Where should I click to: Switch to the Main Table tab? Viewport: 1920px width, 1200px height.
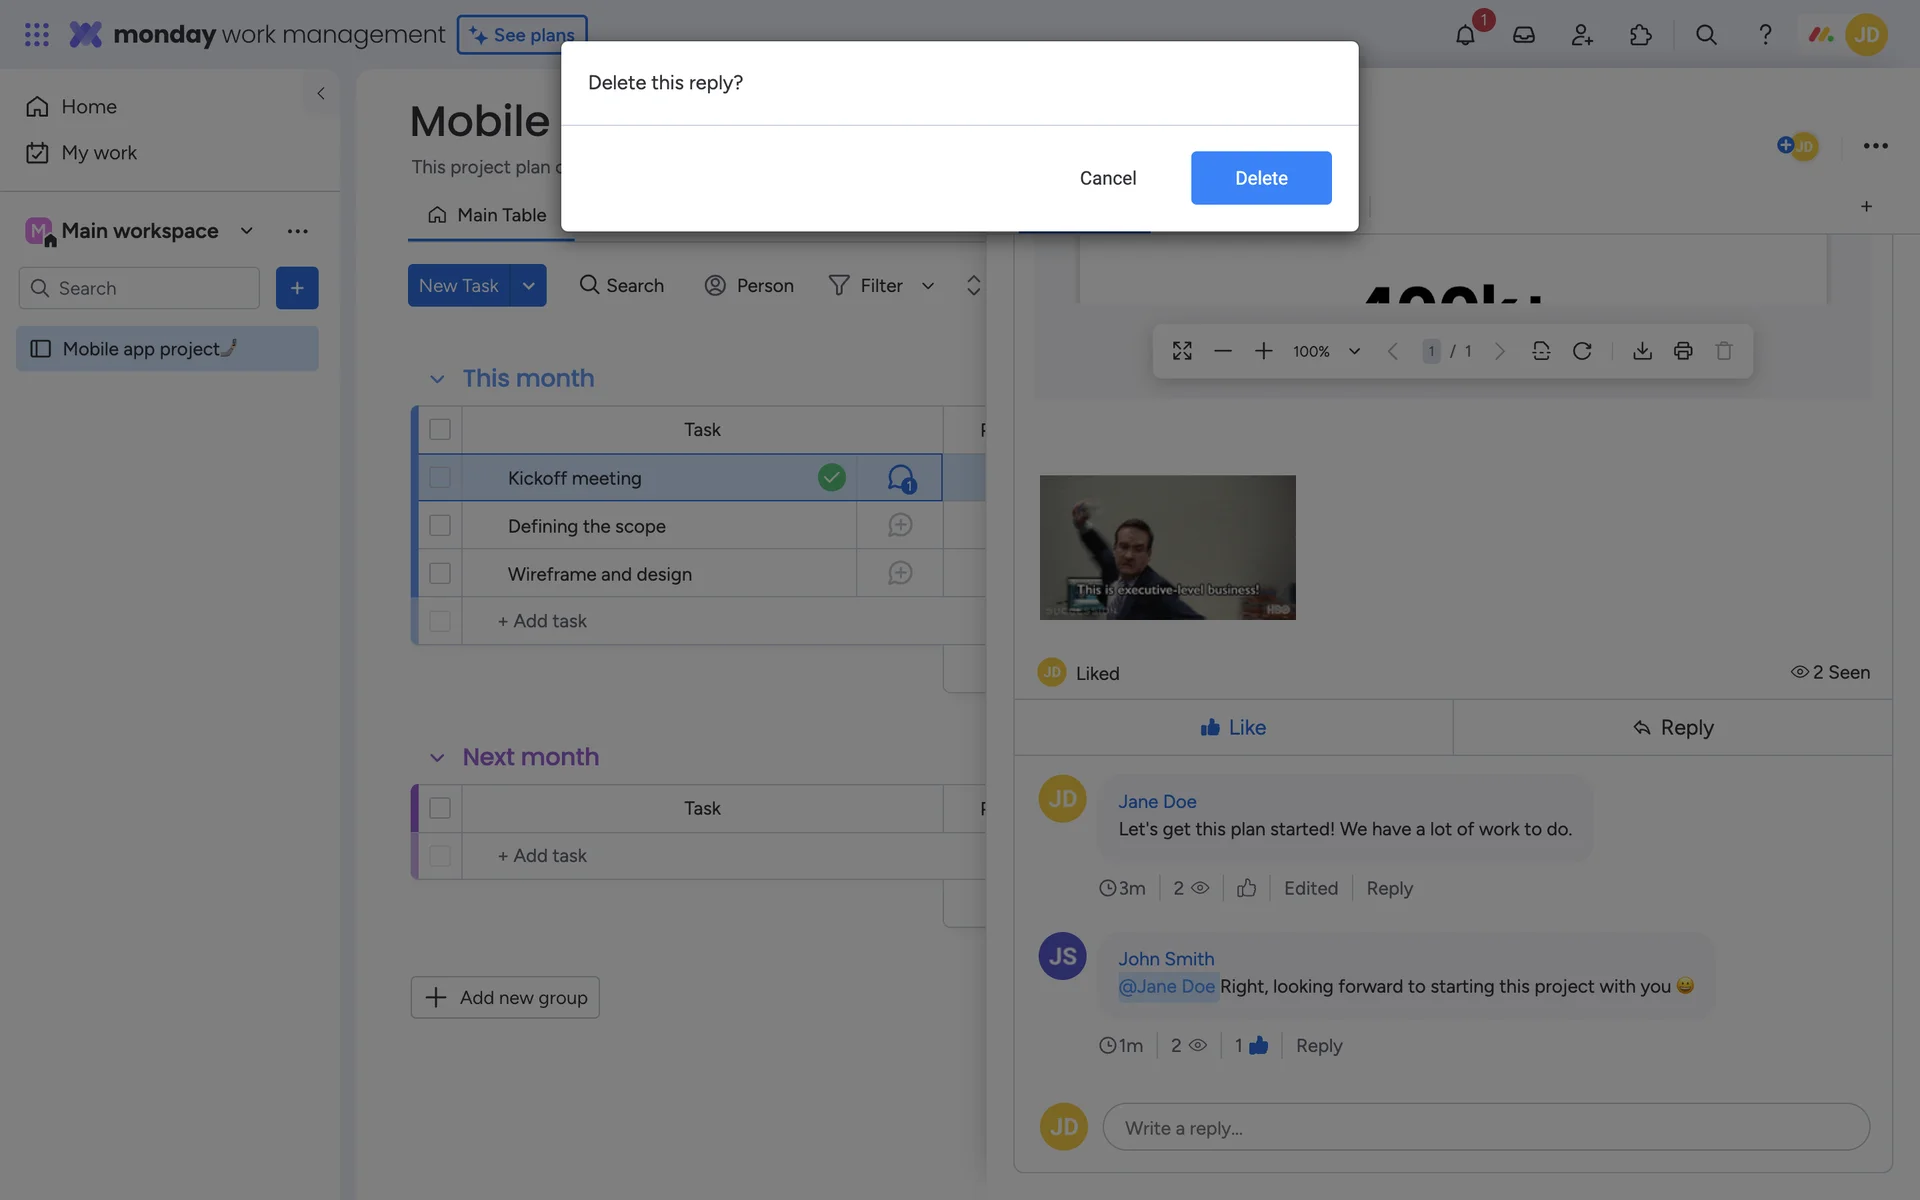488,215
